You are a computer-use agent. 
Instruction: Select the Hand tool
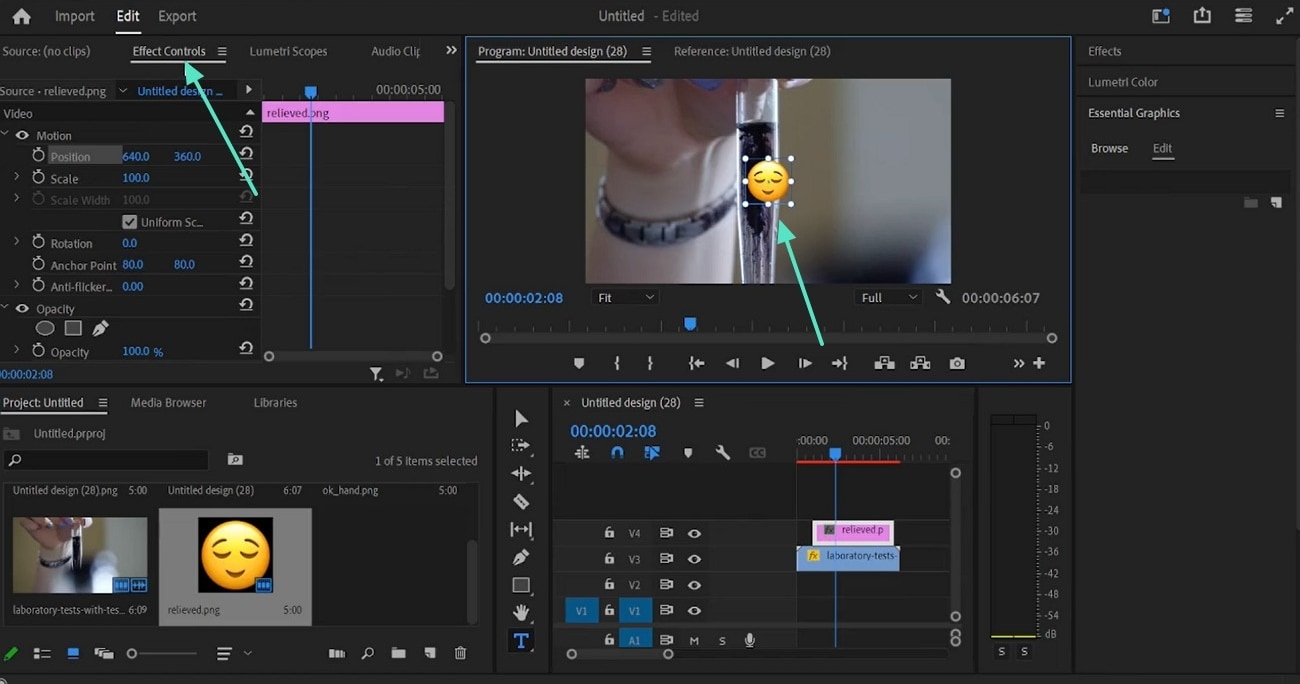520,612
